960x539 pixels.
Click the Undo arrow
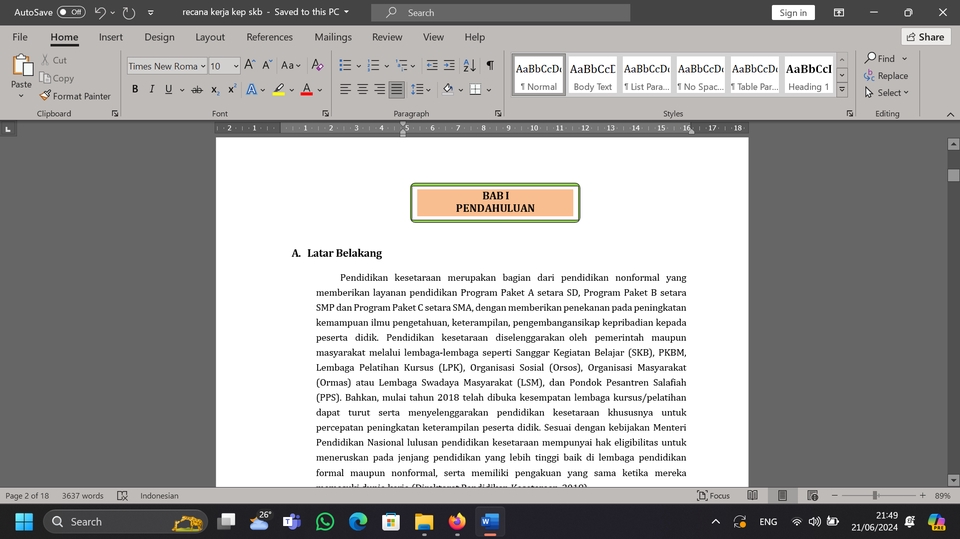[x=100, y=12]
